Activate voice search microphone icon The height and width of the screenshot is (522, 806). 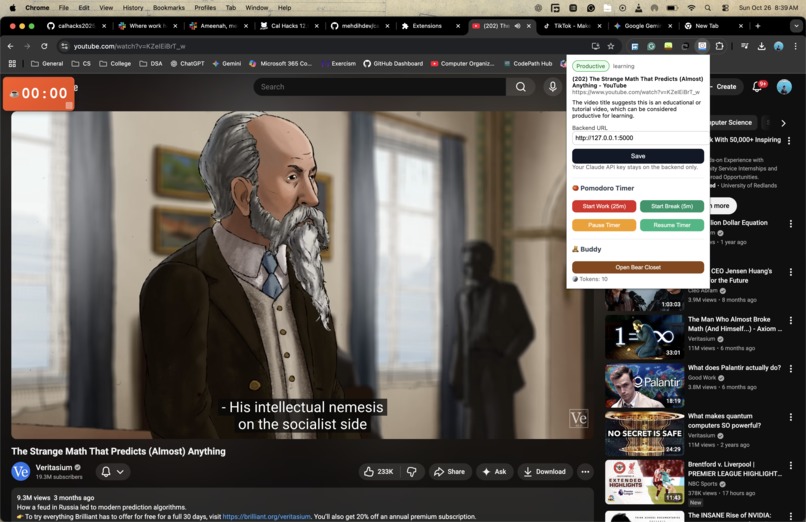point(553,87)
